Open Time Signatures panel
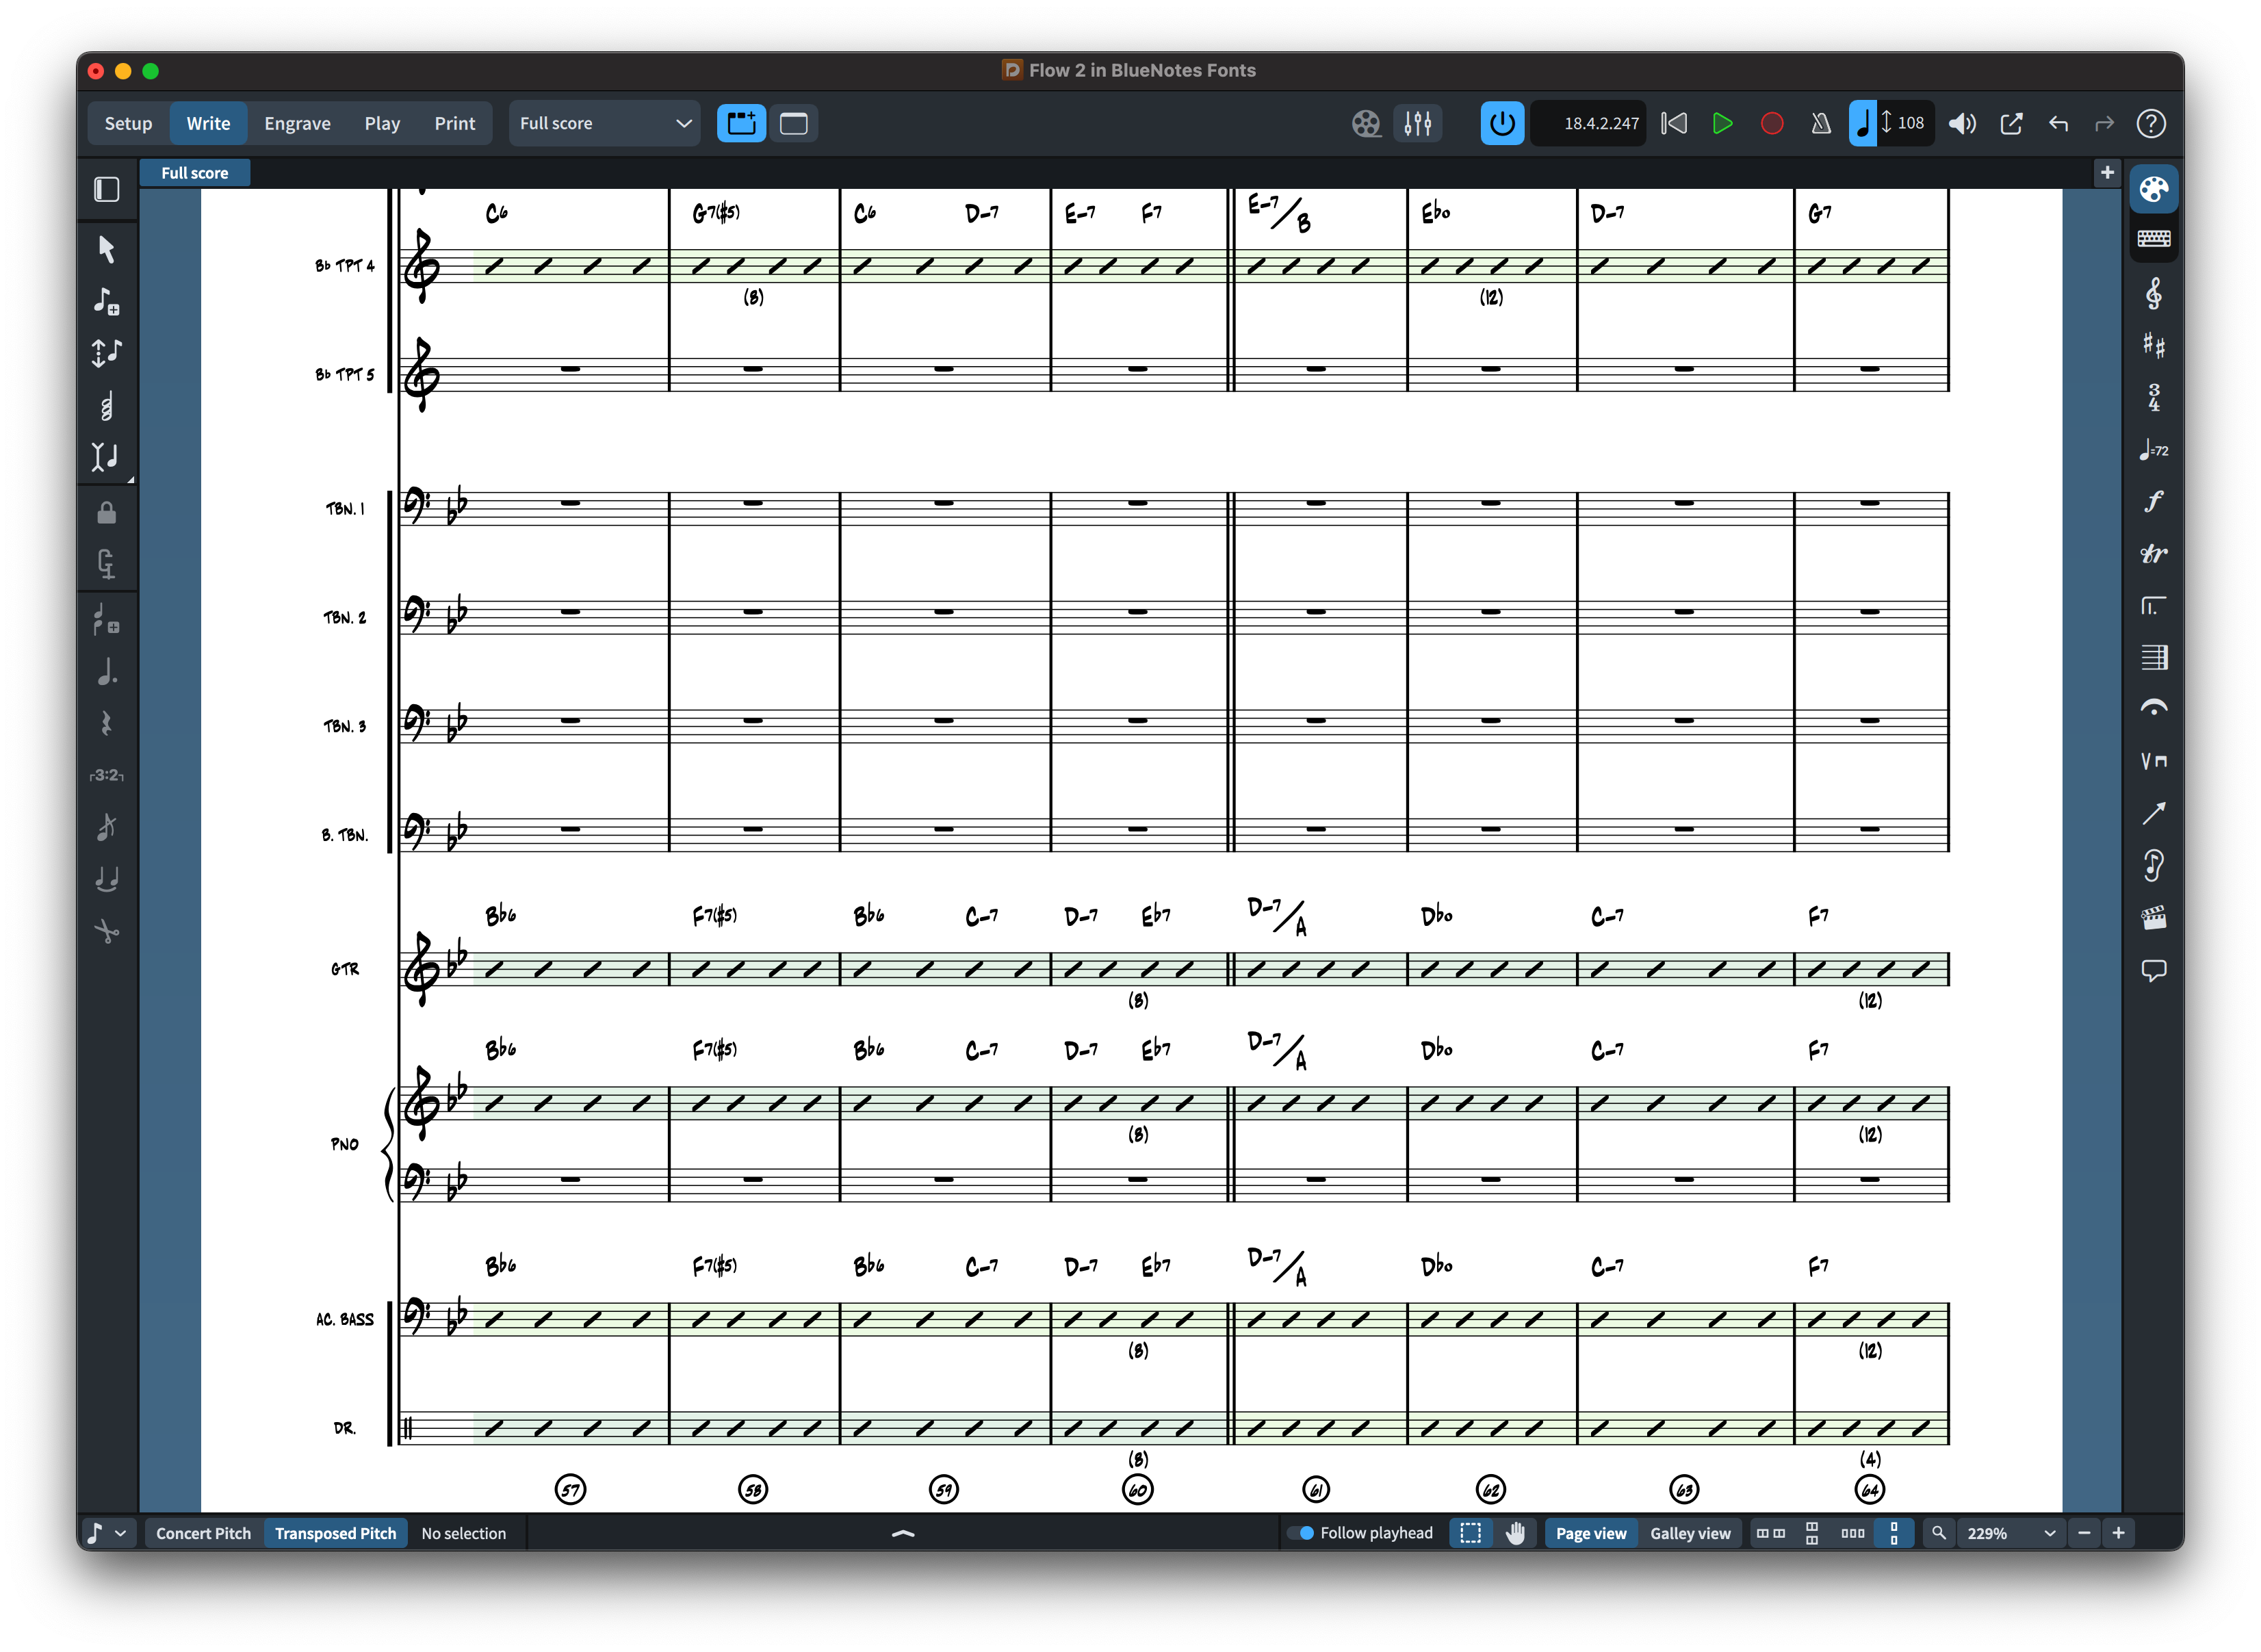The height and width of the screenshot is (1652, 2261). (2153, 398)
